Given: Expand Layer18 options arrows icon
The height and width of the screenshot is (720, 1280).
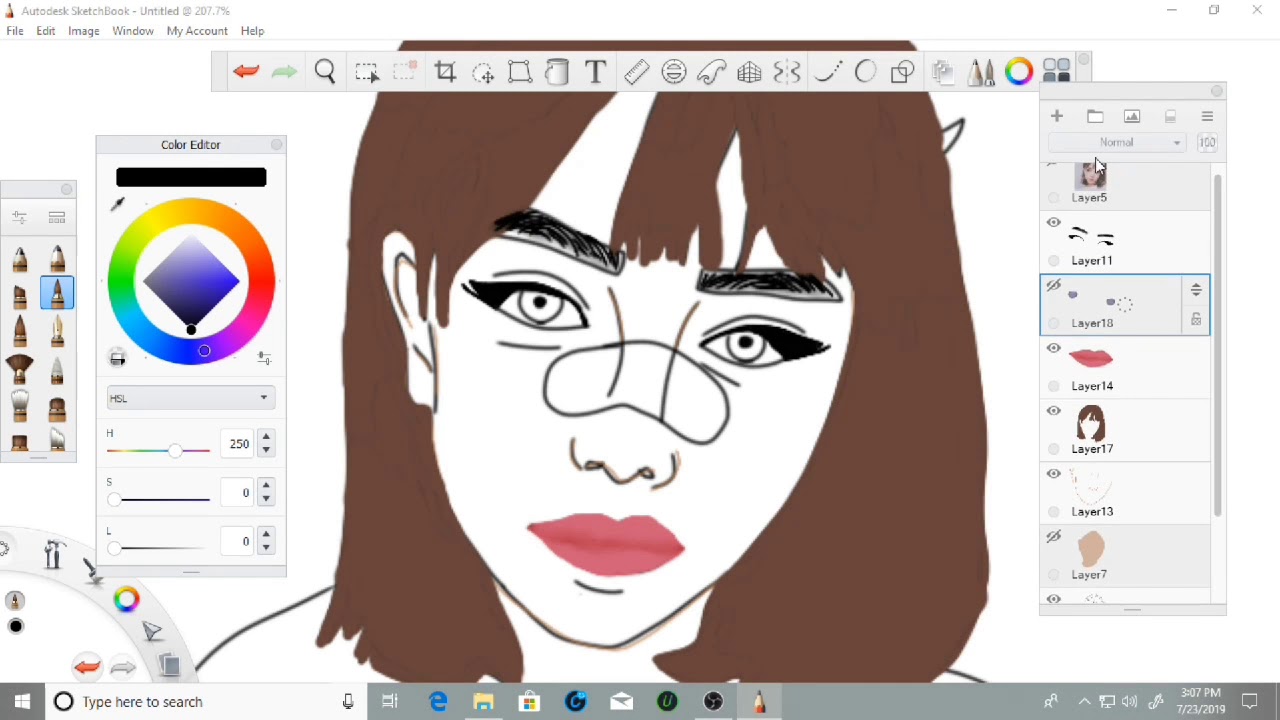Looking at the screenshot, I should coord(1196,290).
